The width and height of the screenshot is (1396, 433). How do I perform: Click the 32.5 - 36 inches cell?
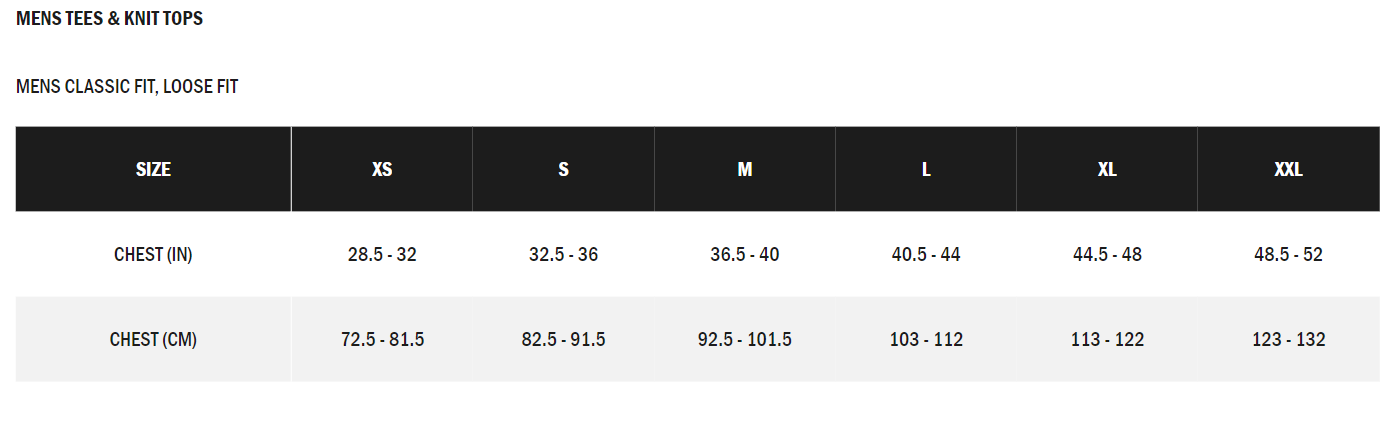[x=563, y=254]
